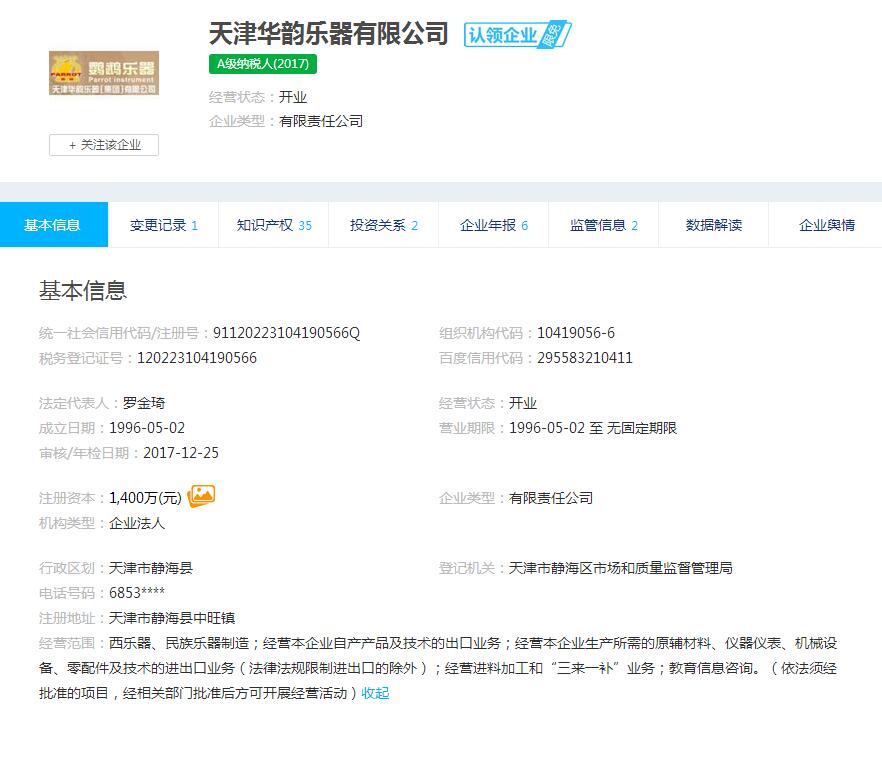This screenshot has width=882, height=759.
Task: Click institution type 企业法人
Action: point(137,523)
